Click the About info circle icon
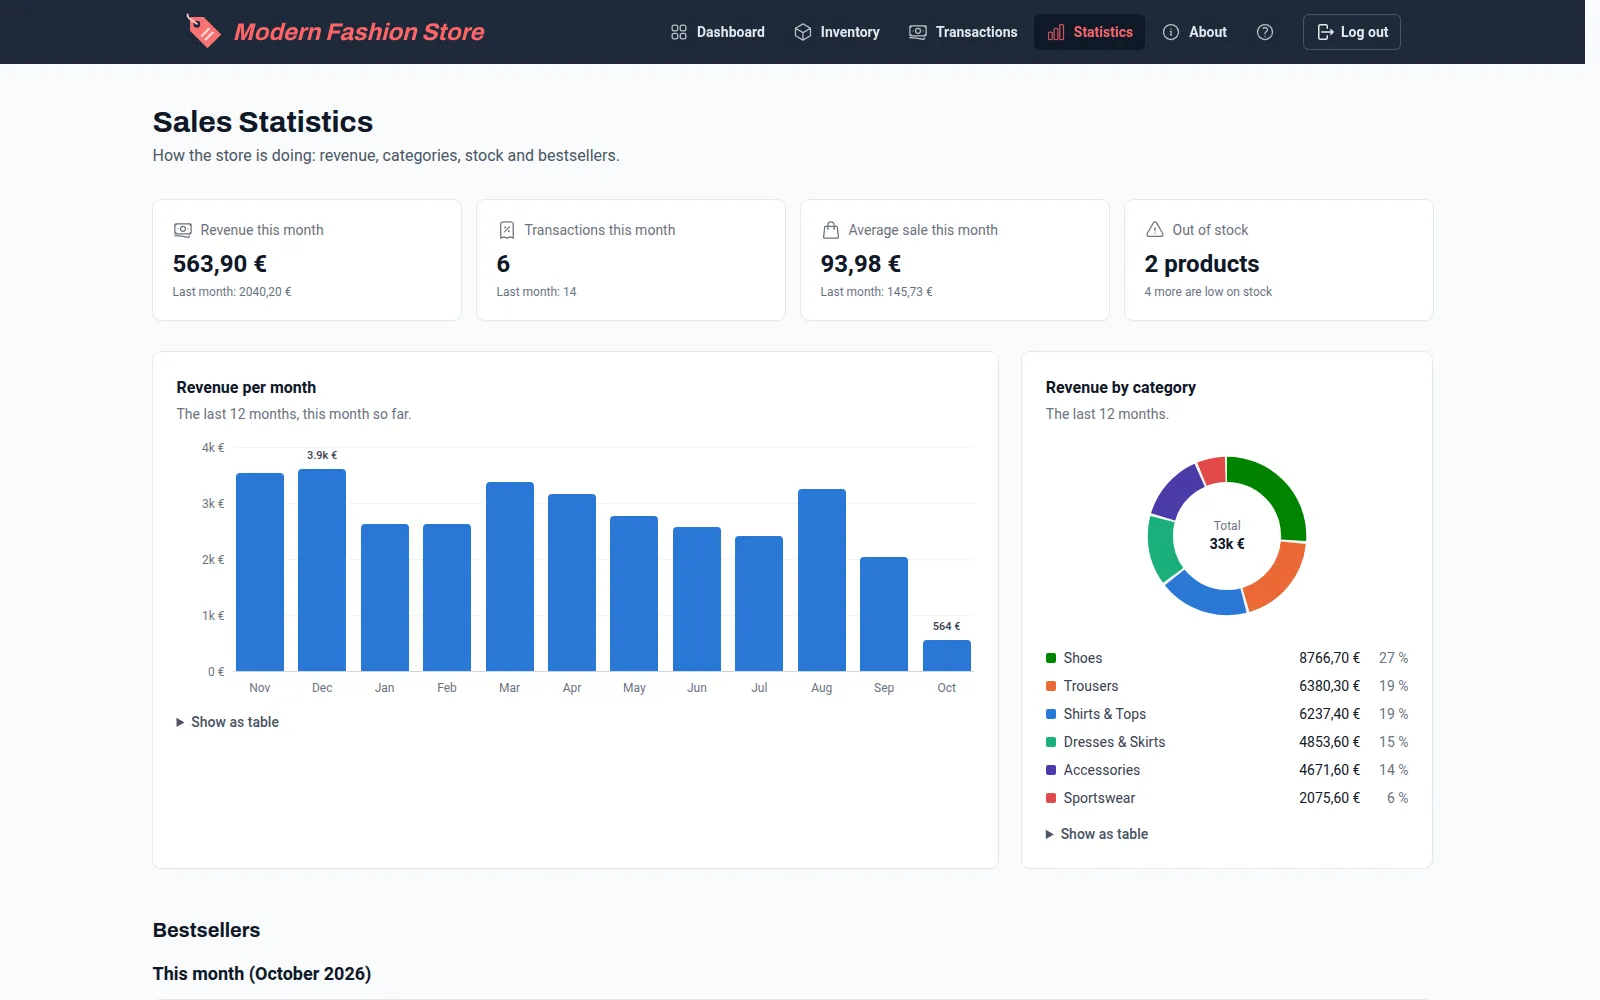1600x1000 pixels. 1171,32
